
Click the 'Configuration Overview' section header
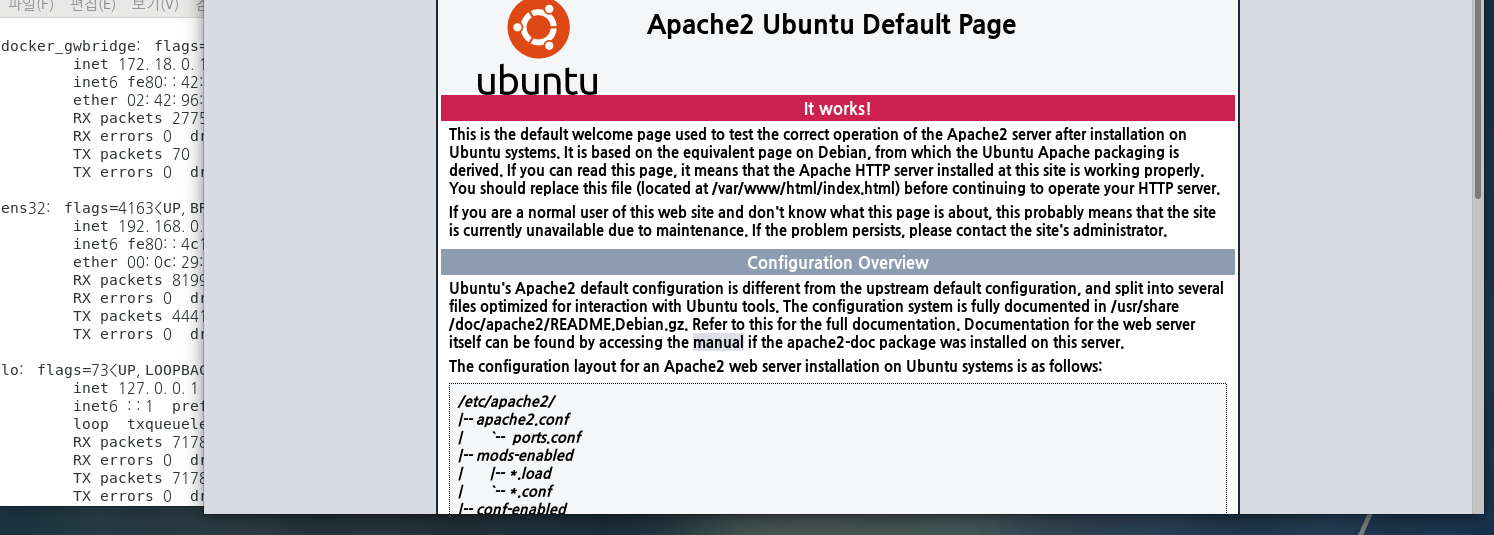(838, 263)
